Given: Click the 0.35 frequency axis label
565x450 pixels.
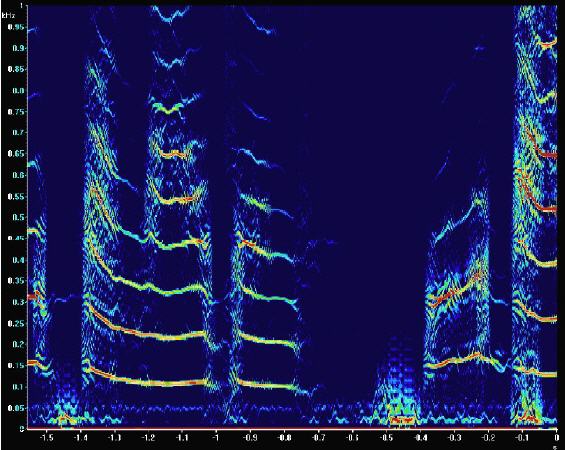Looking at the screenshot, I should pos(16,281).
